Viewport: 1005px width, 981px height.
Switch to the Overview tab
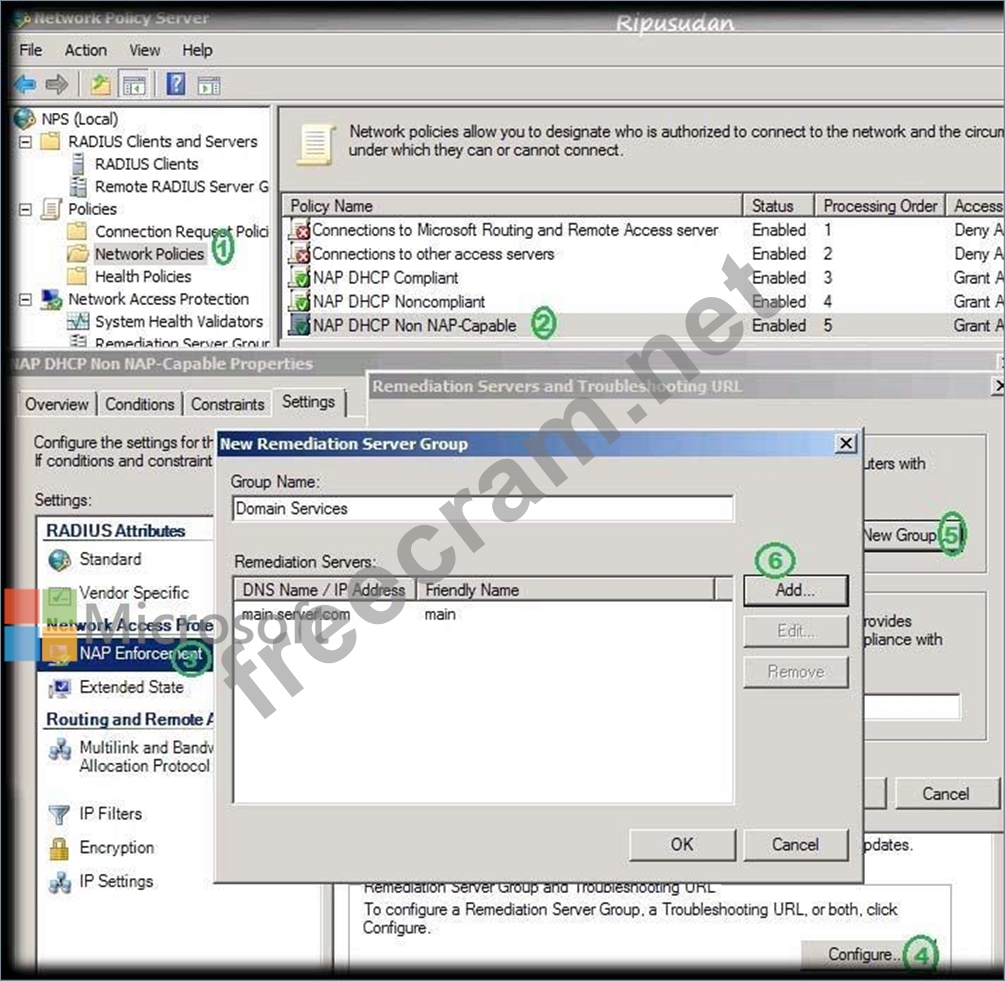(56, 404)
